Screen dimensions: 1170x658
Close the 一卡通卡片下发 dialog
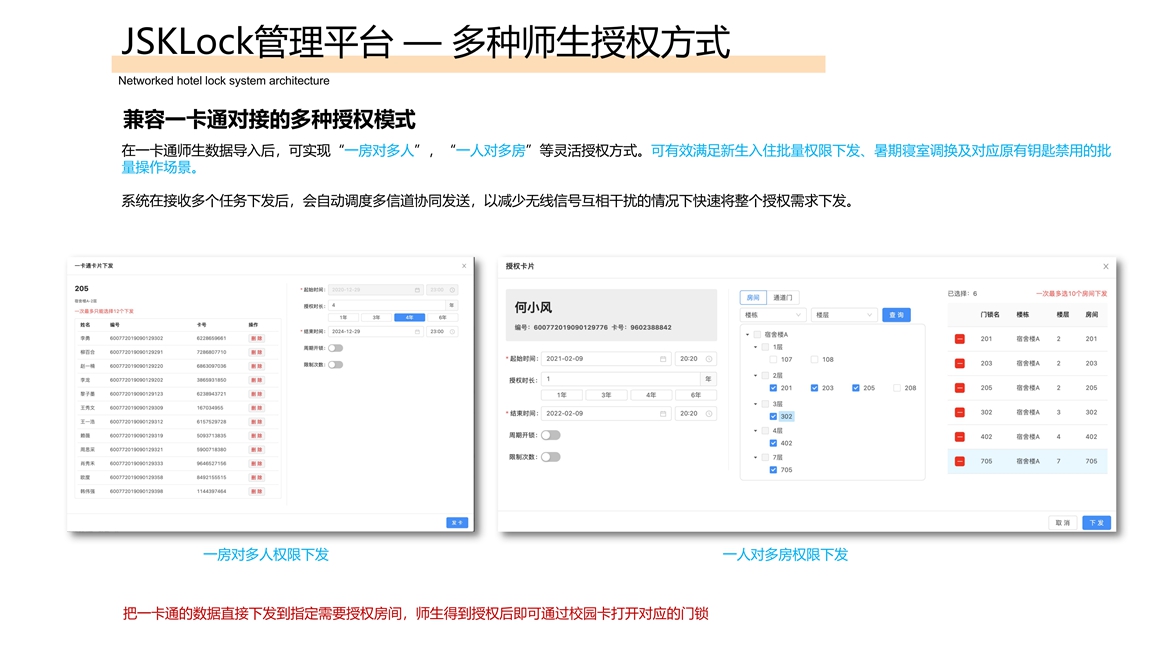point(464,266)
